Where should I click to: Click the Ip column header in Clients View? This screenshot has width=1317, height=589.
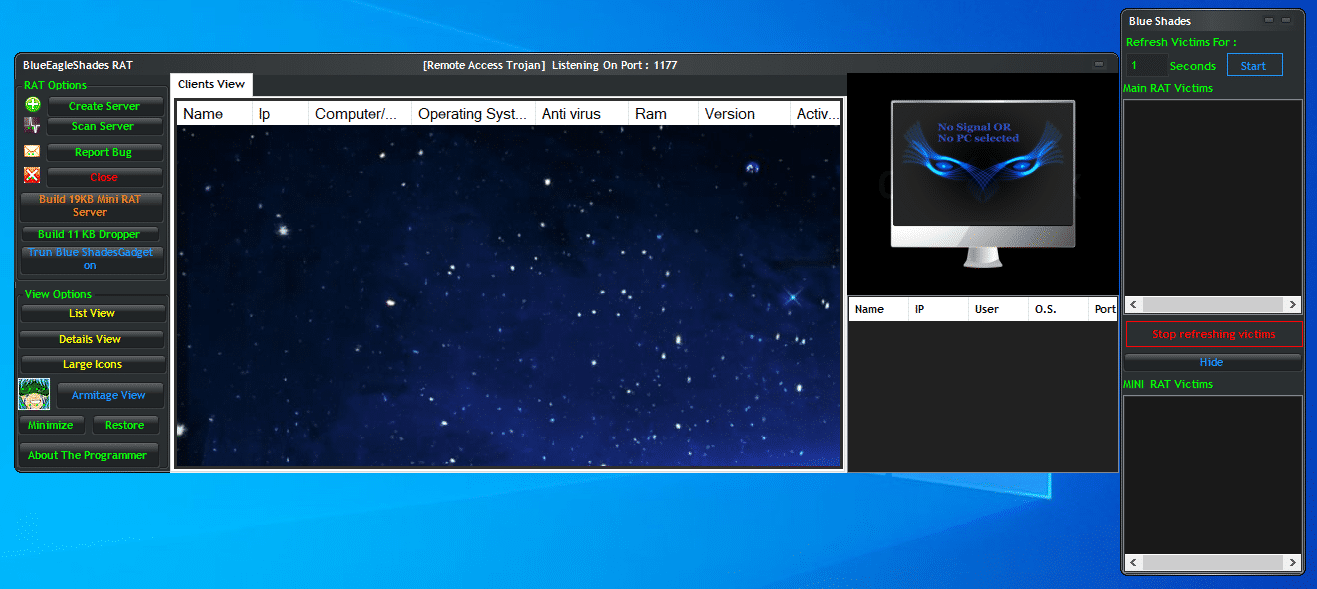[x=280, y=114]
